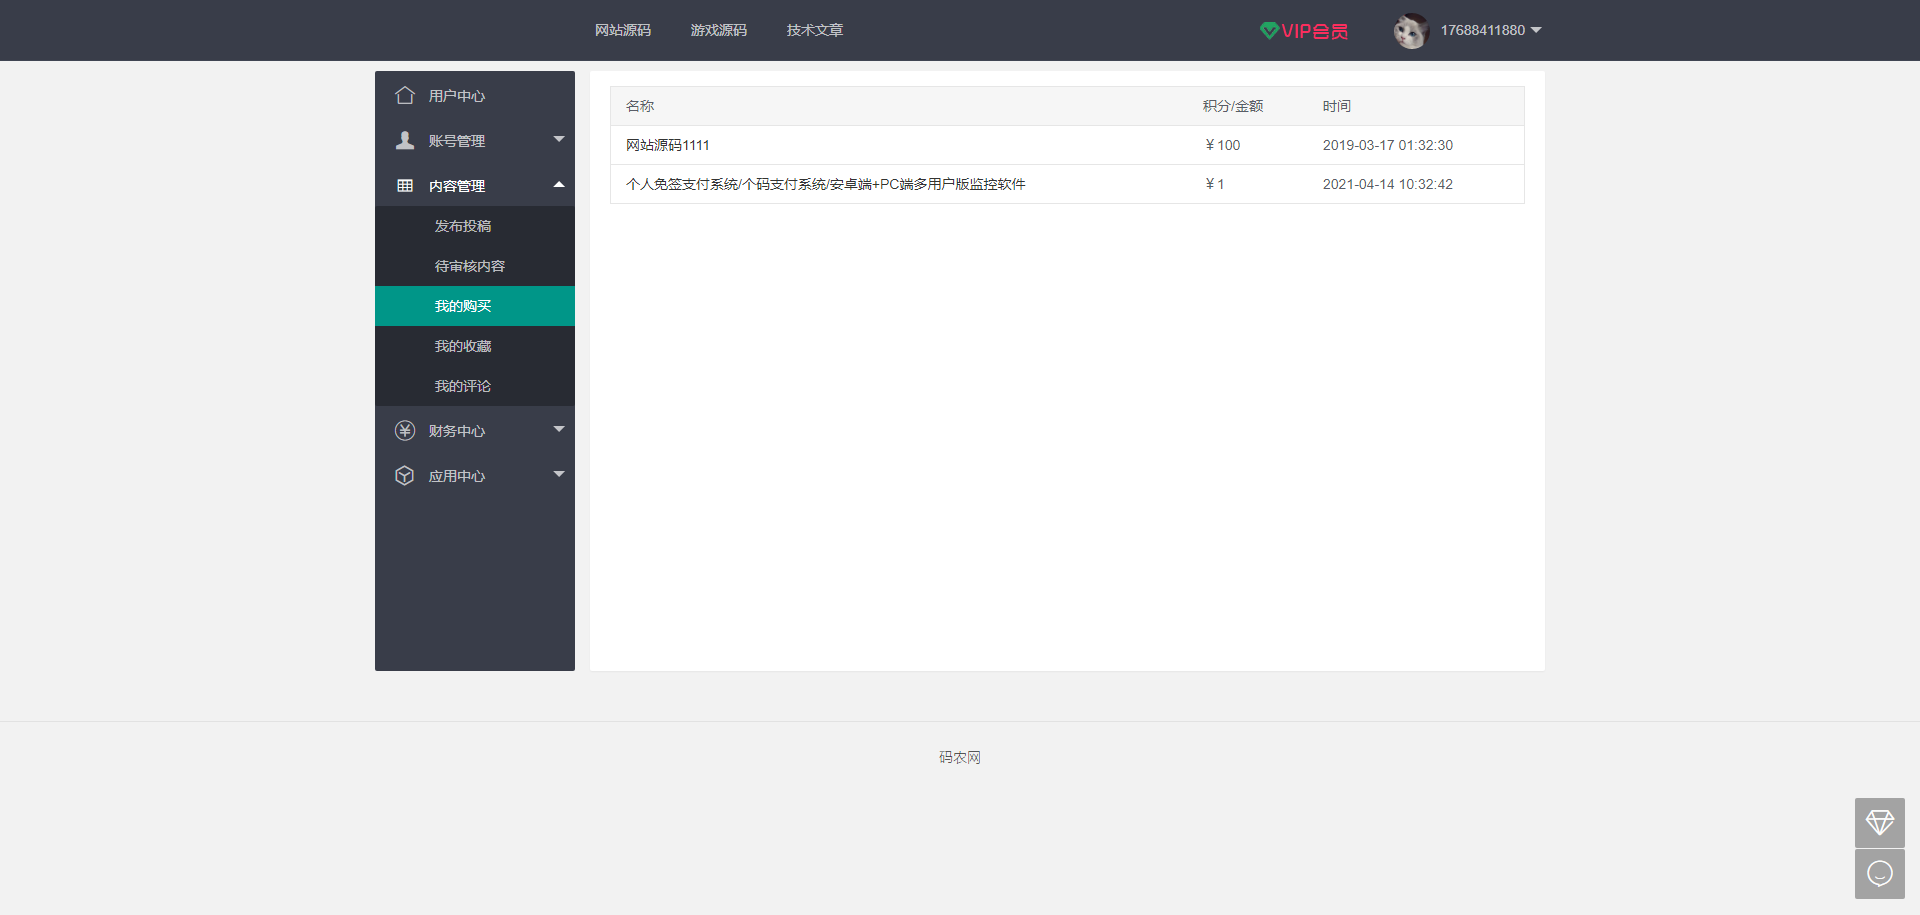Click the user avatar in the header
Image resolution: width=1920 pixels, height=915 pixels.
click(1410, 30)
